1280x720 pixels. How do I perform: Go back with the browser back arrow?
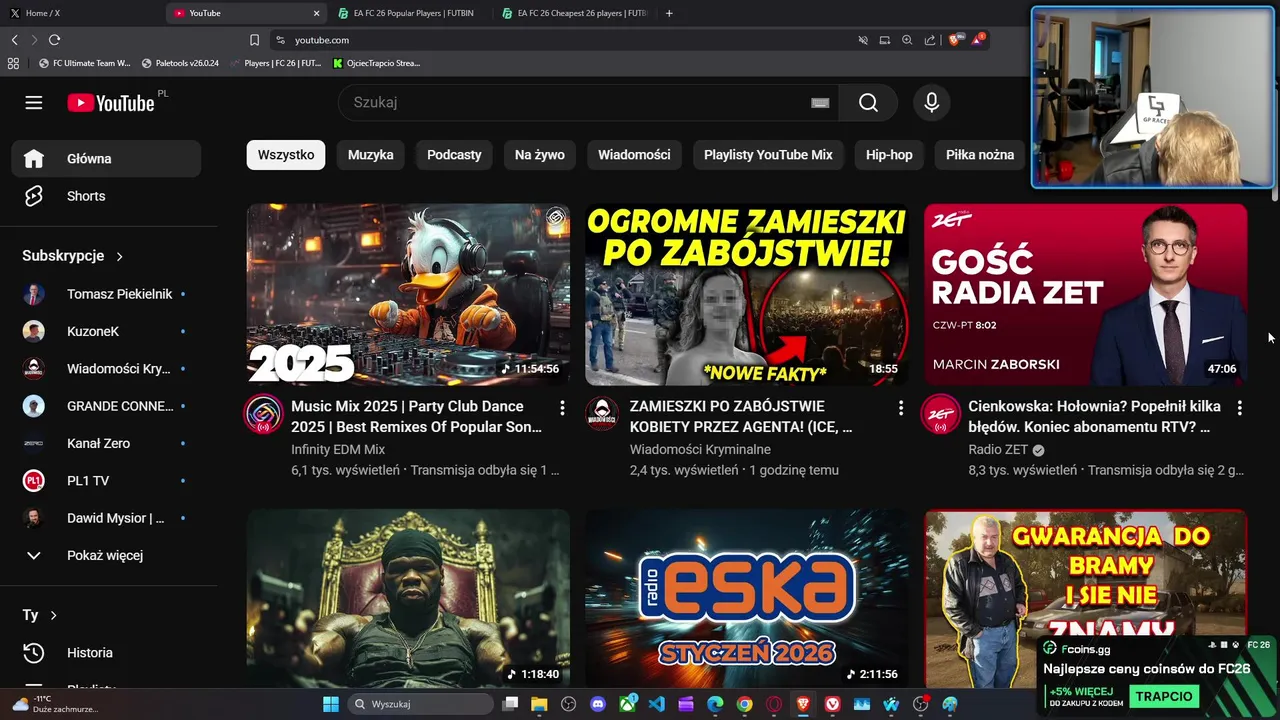pos(14,40)
